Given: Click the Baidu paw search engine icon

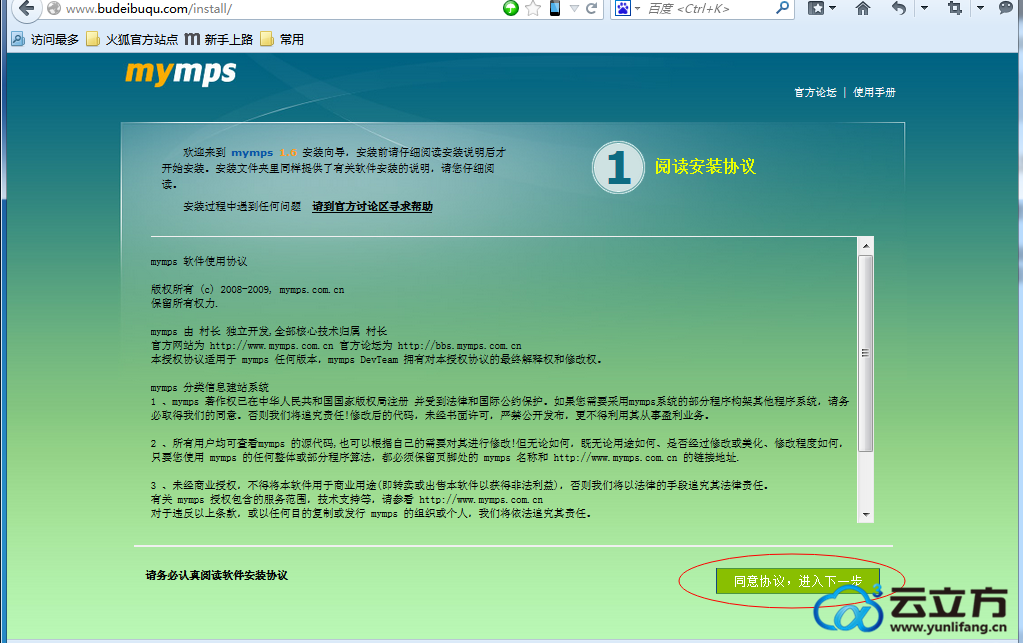Looking at the screenshot, I should [x=623, y=8].
